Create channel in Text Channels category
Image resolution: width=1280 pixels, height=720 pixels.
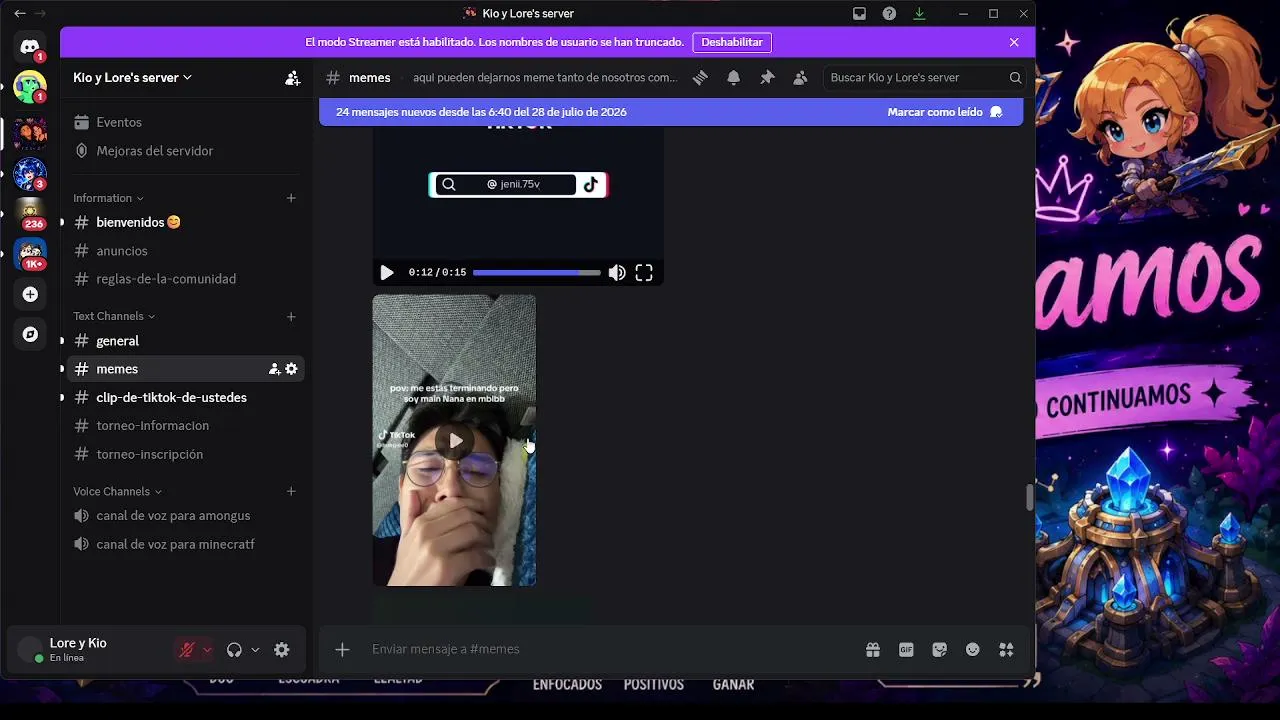coord(291,317)
